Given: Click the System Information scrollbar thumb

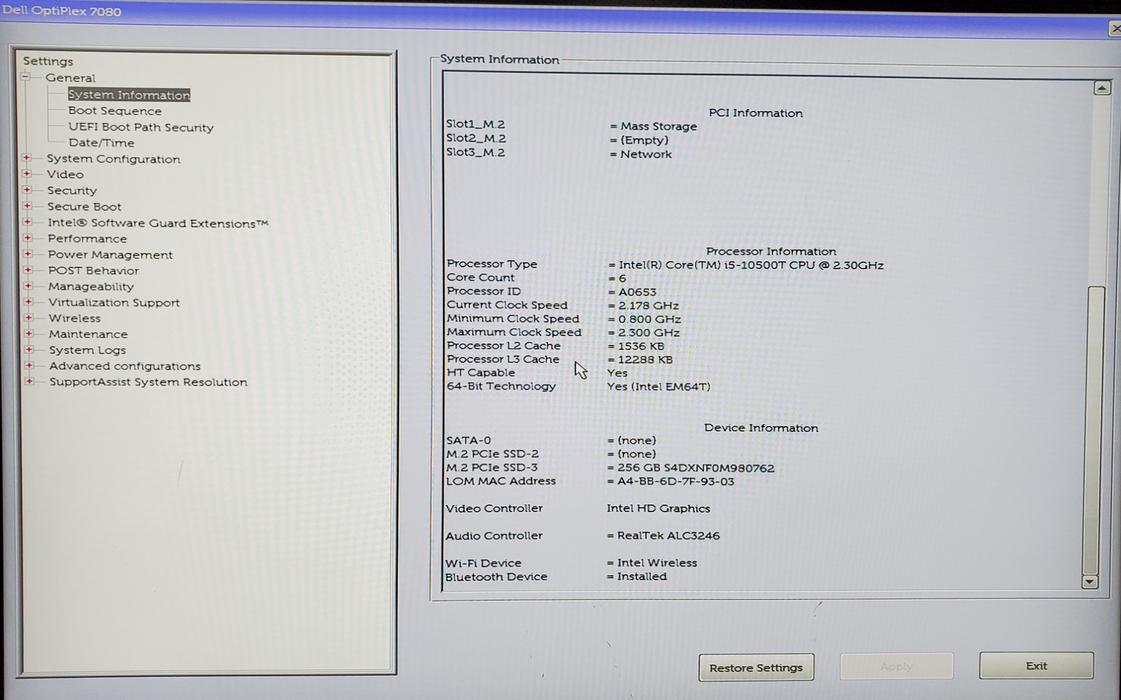Looking at the screenshot, I should 1092,429.
